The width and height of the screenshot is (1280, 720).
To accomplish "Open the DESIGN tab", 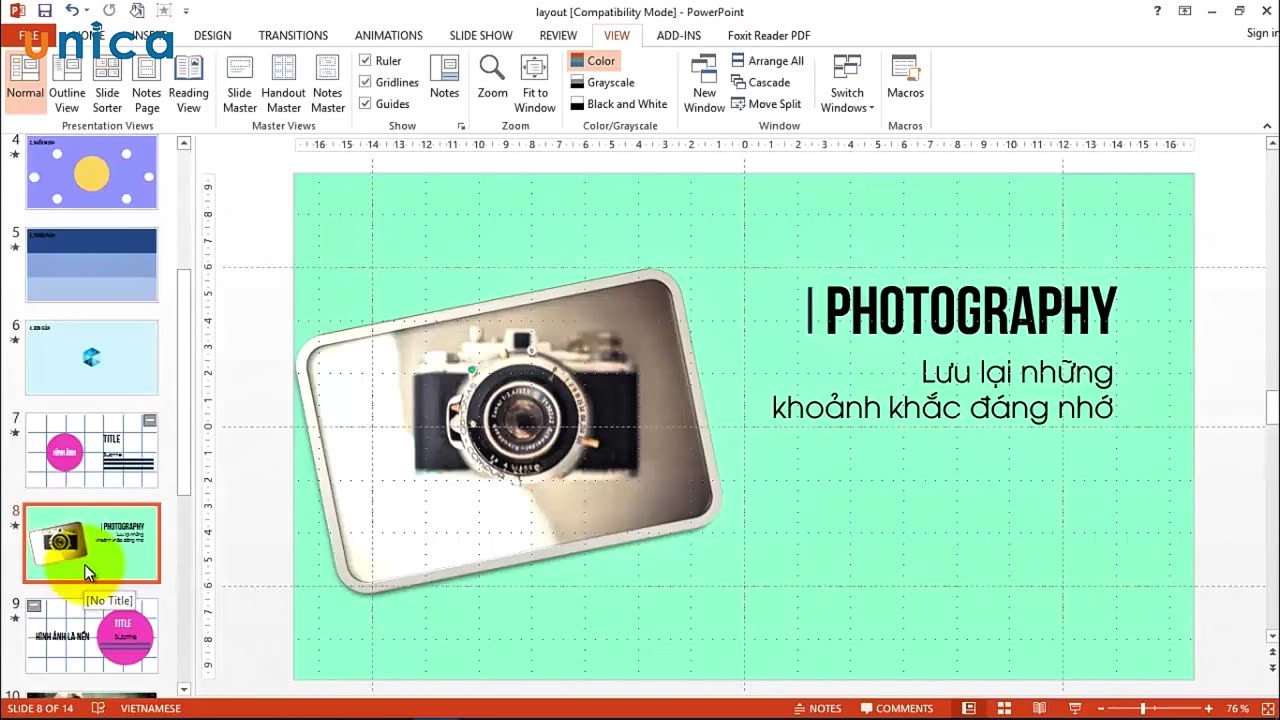I will [x=212, y=35].
